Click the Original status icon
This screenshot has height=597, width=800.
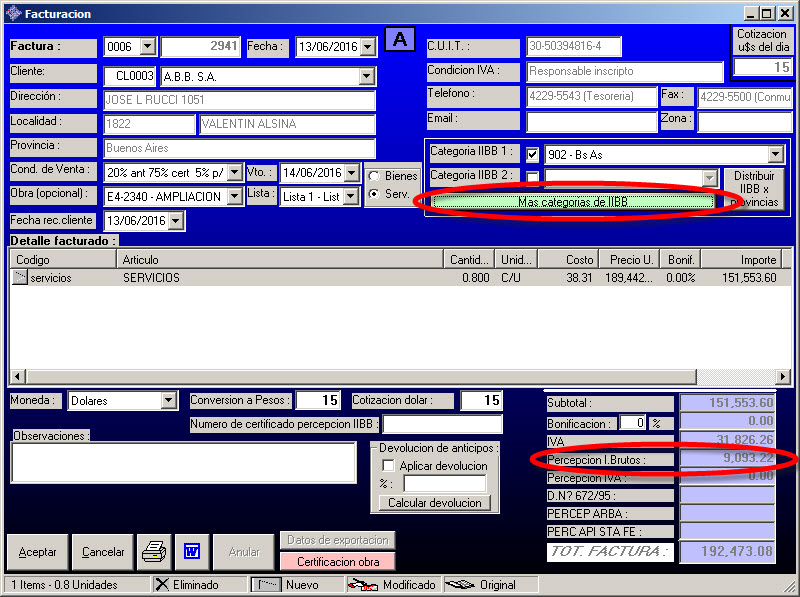click(458, 585)
